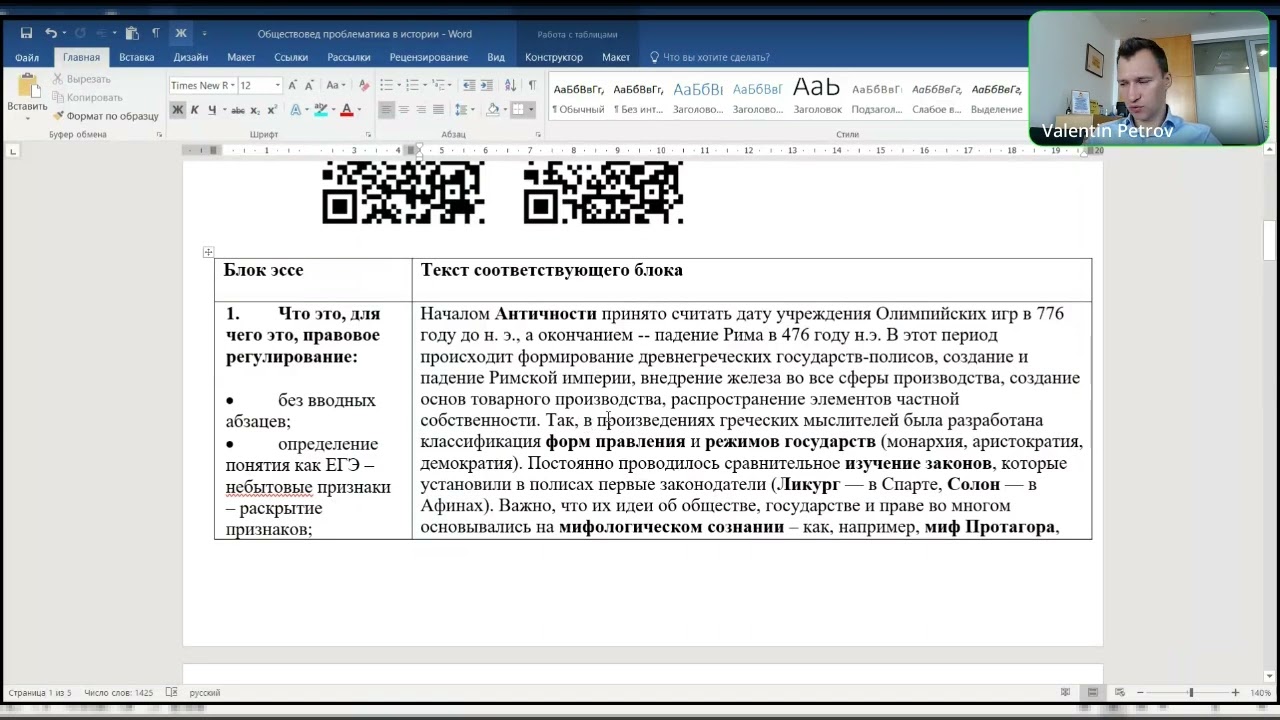Toggle superscript x² formatting
The image size is (1280, 720).
272,110
